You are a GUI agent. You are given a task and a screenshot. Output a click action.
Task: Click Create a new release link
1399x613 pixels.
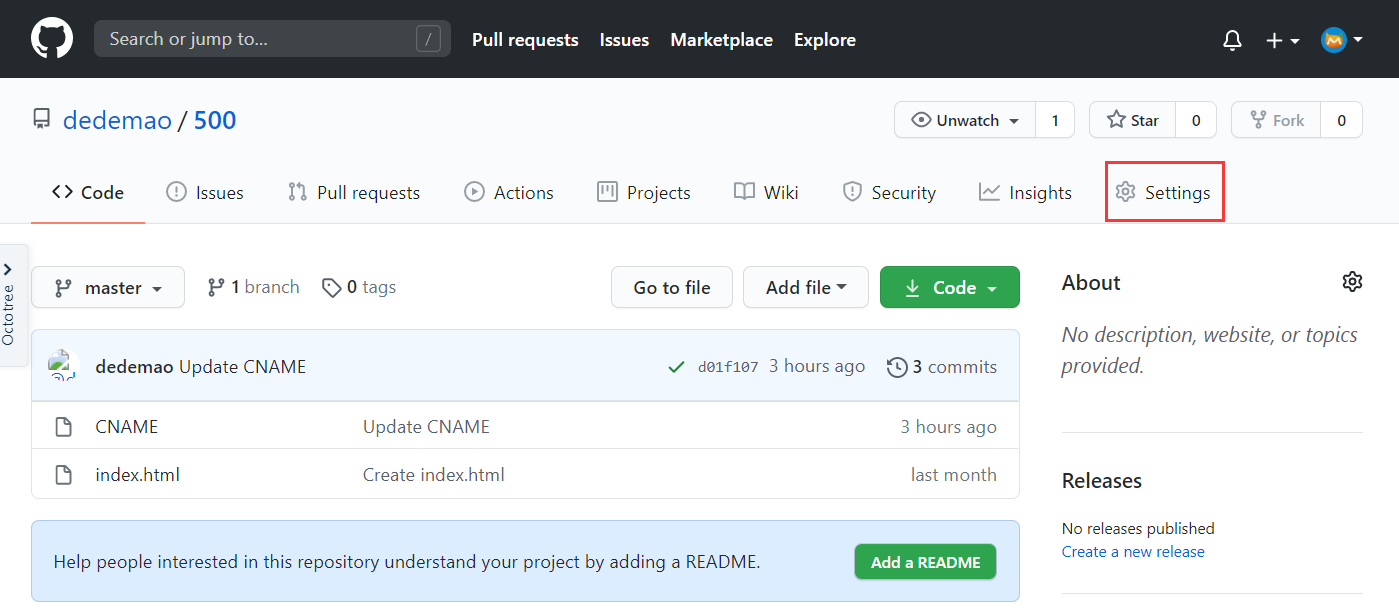pyautogui.click(x=1133, y=552)
